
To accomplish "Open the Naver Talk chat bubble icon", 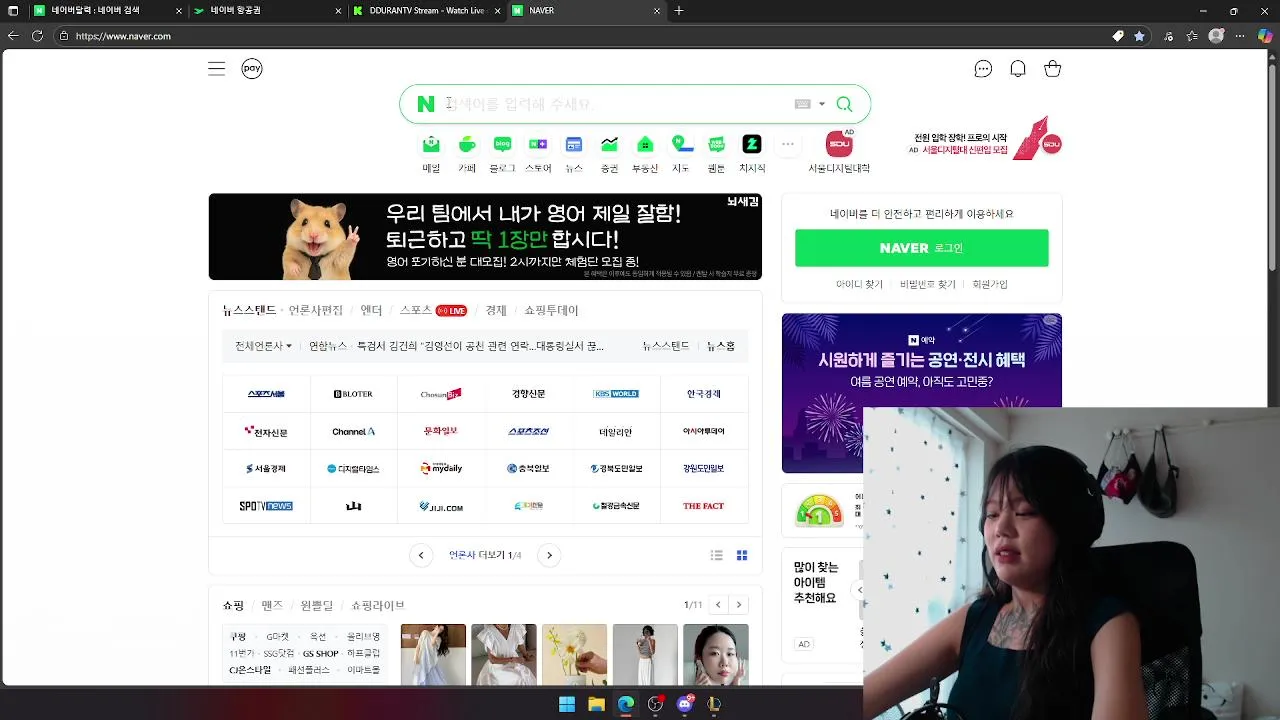I will pos(983,69).
